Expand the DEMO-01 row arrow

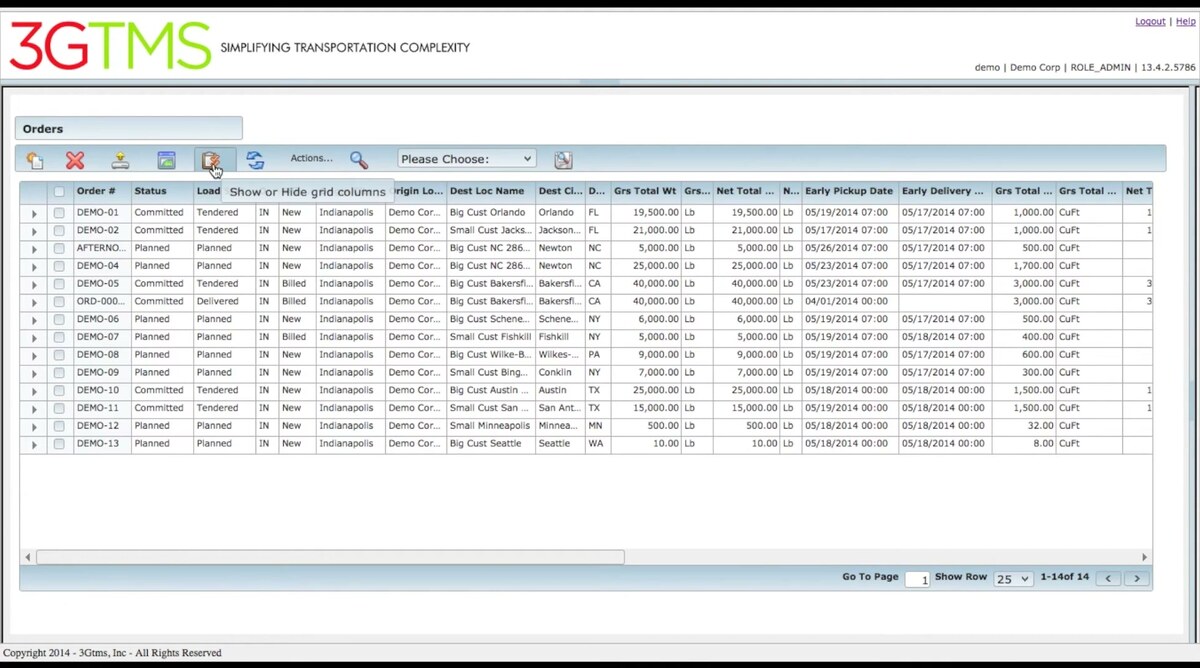(34, 213)
